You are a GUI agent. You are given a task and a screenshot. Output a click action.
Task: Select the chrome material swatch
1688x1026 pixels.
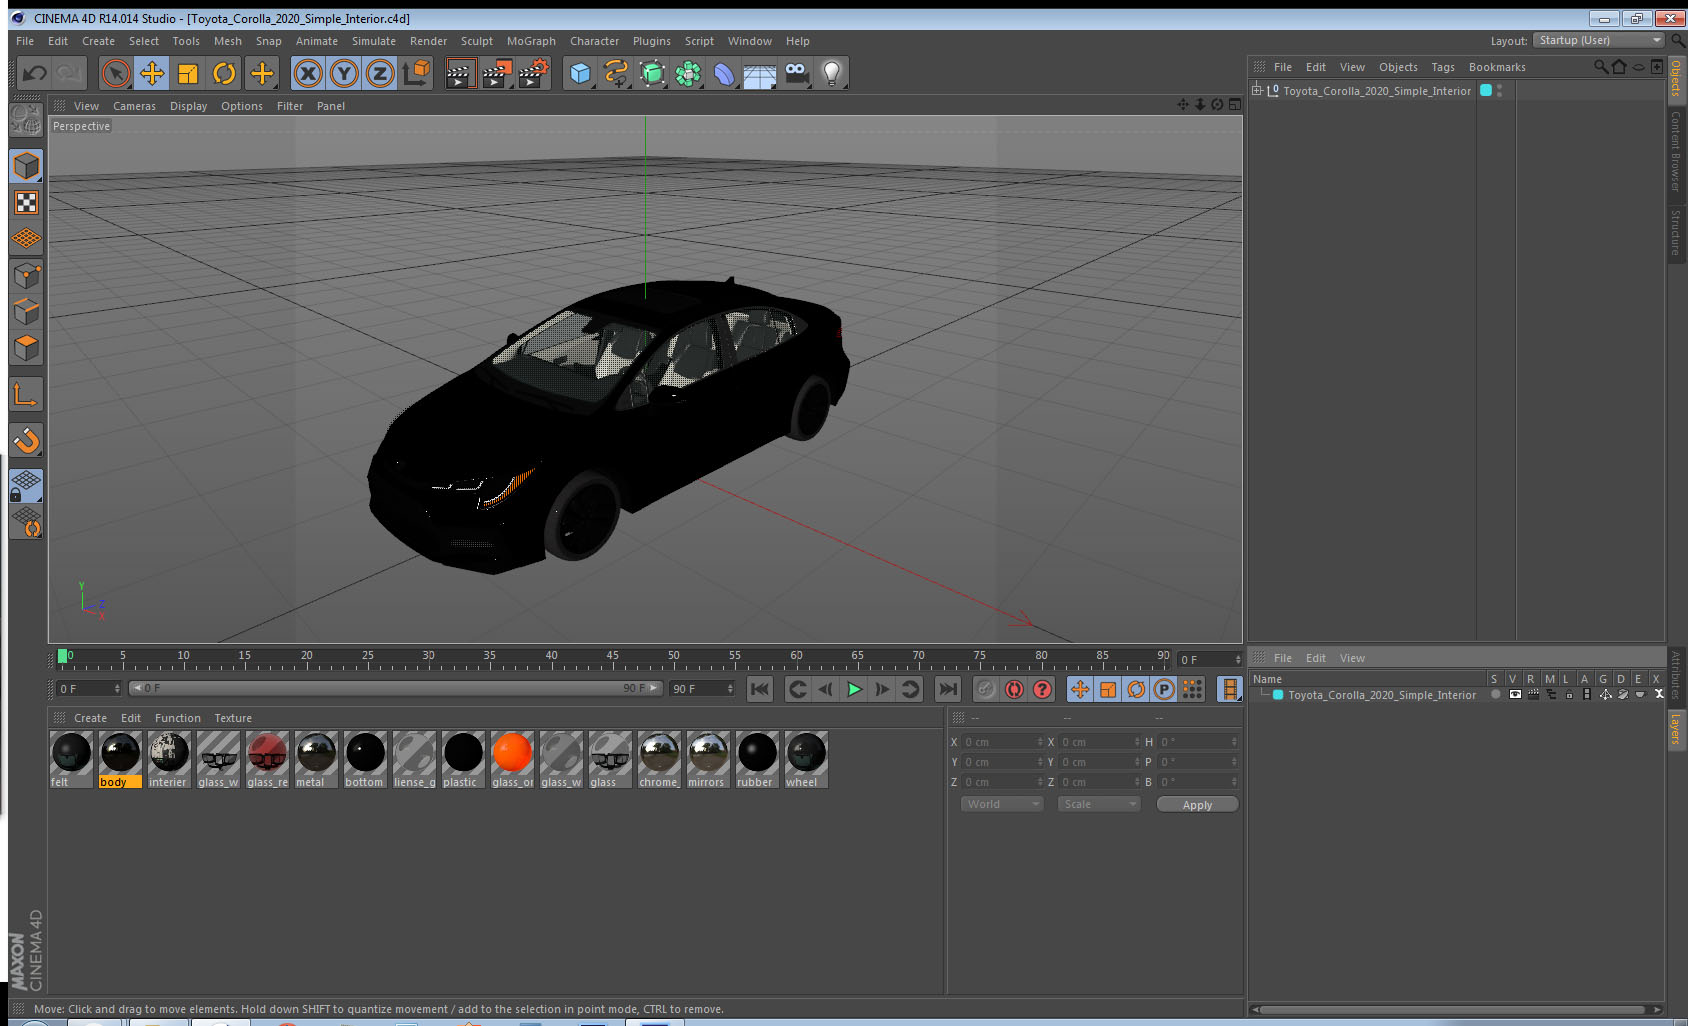[x=659, y=759]
